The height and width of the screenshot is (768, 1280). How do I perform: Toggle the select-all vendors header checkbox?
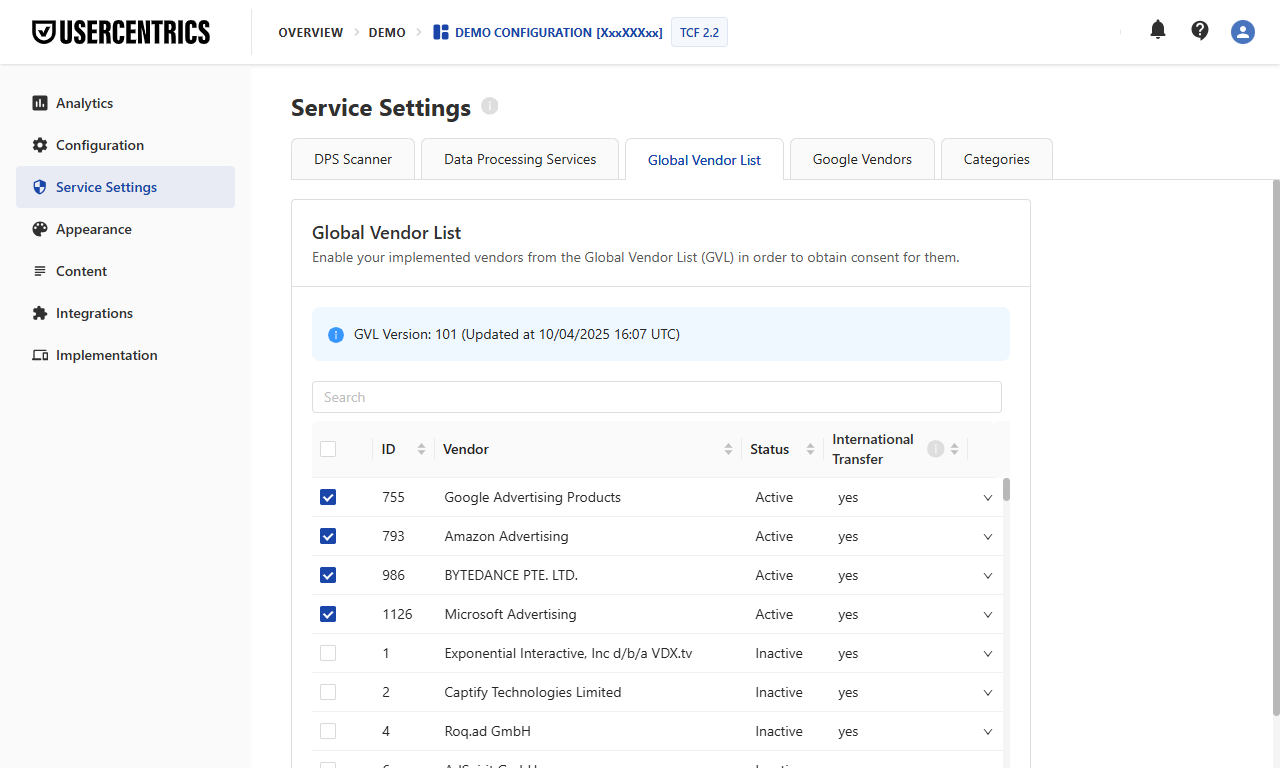click(328, 449)
